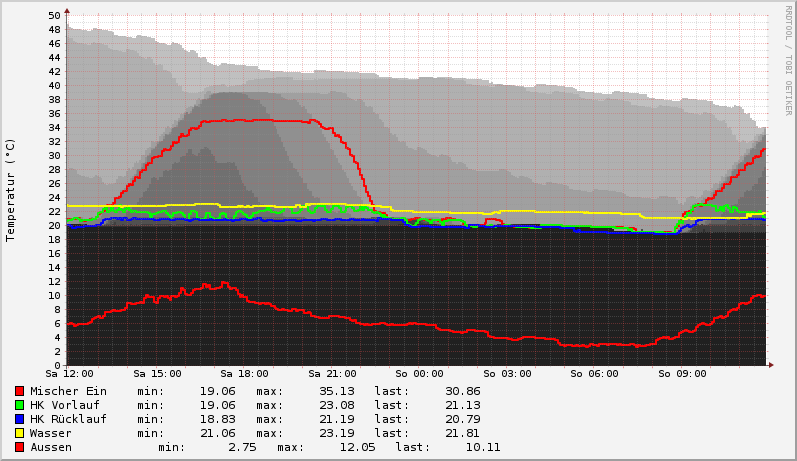This screenshot has width=797, height=461.
Task: Click the red Mischer Ein legend swatch
Action: 19,391
